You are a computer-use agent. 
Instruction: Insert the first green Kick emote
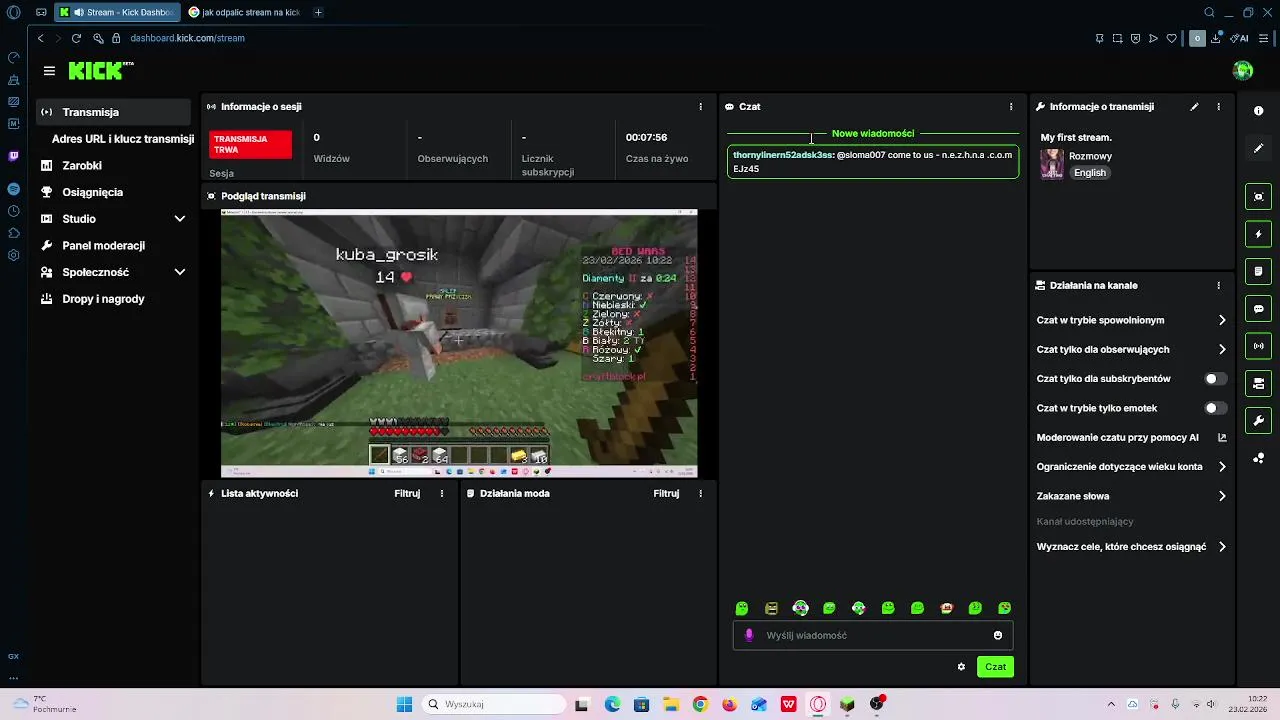click(x=742, y=608)
